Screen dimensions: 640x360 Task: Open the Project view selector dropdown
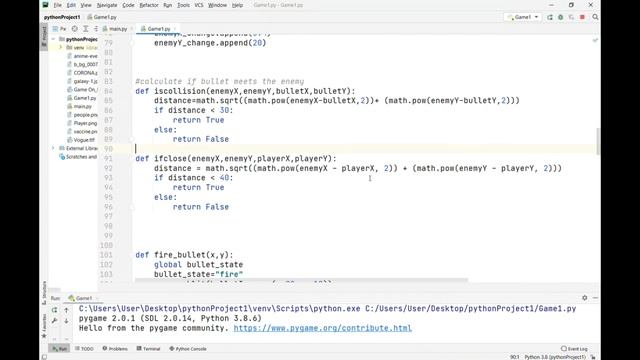[60, 29]
